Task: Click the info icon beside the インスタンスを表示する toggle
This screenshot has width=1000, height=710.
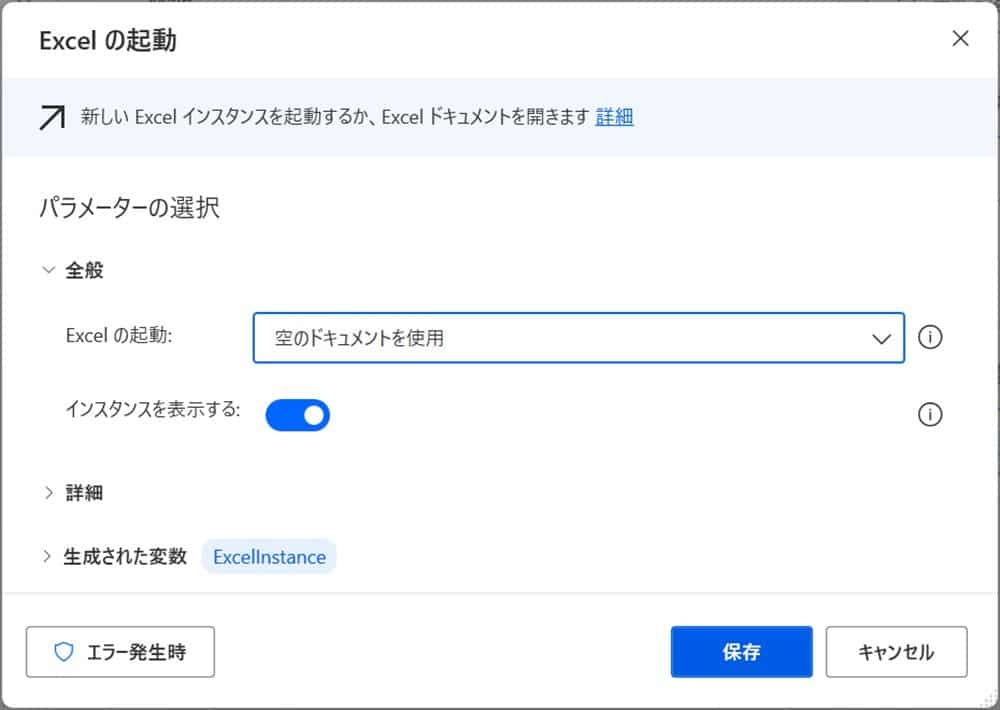Action: (x=930, y=415)
